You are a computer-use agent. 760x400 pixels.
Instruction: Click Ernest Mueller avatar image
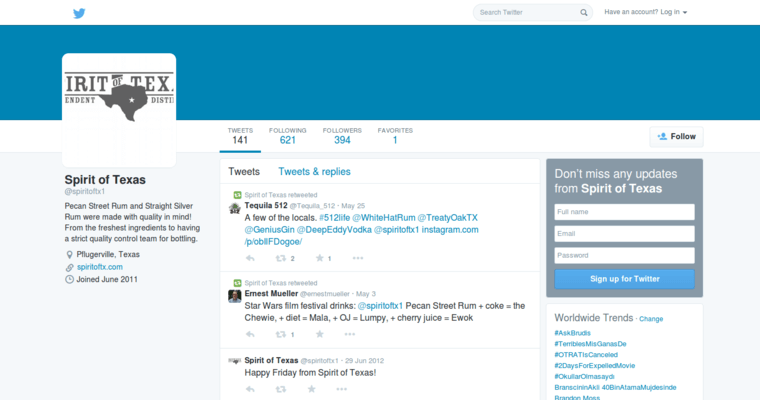click(x=235, y=296)
